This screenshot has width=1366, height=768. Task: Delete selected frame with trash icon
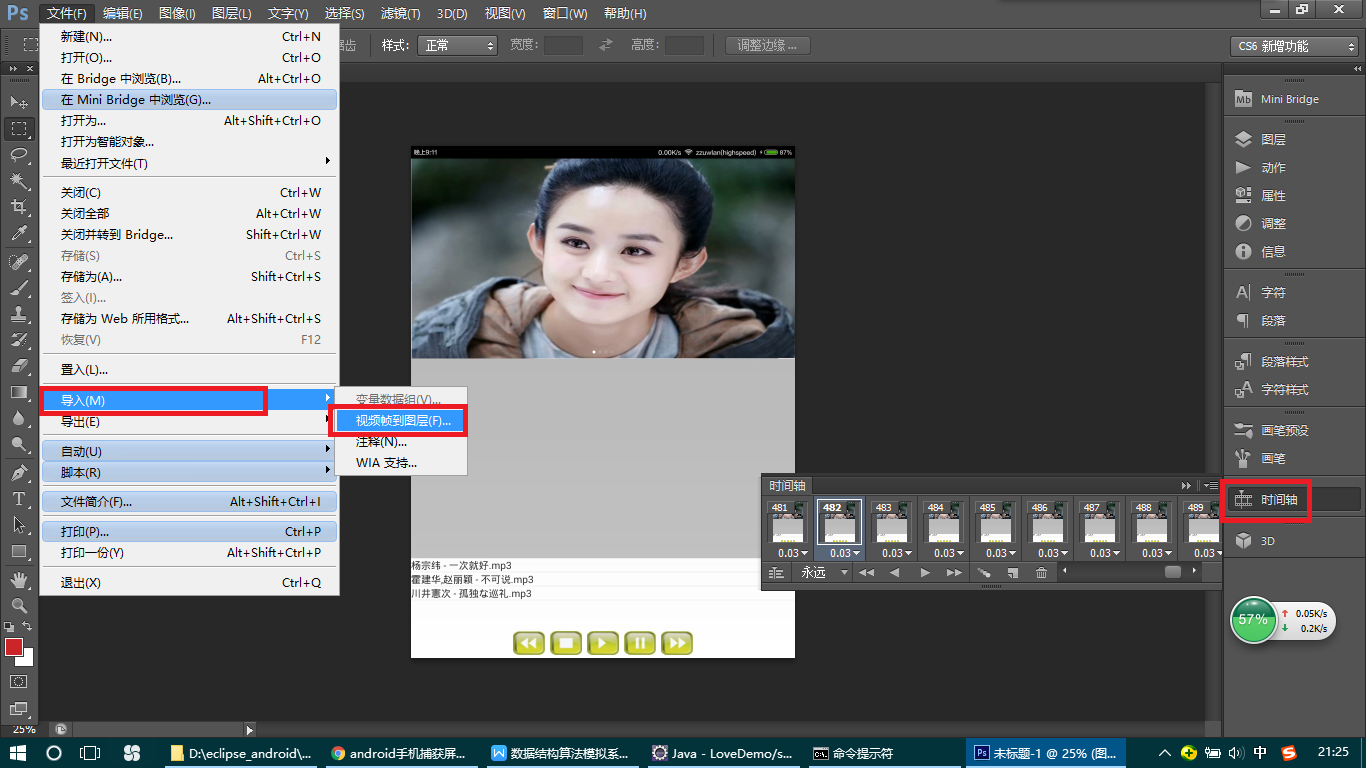click(x=1041, y=573)
